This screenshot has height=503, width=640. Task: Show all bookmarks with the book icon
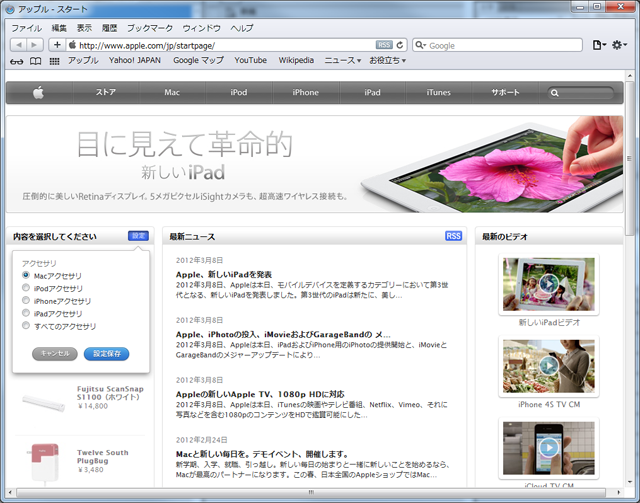[x=36, y=61]
